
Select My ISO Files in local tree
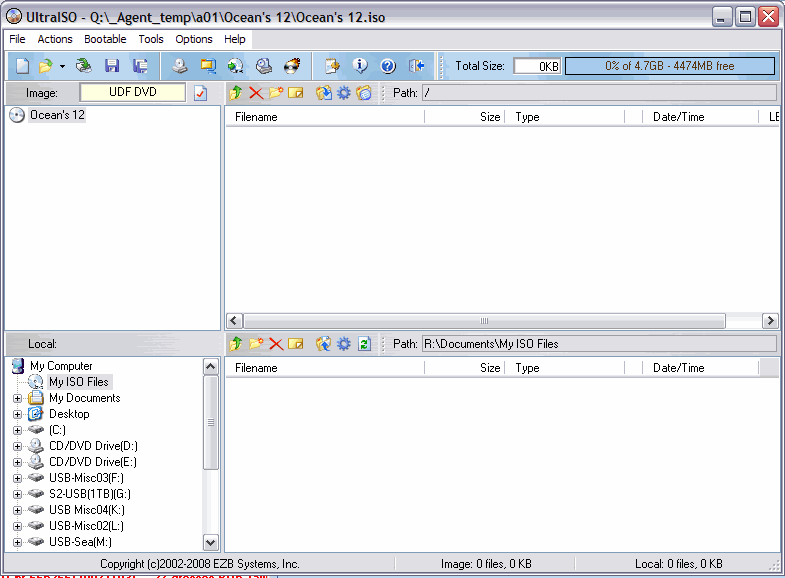tap(79, 382)
